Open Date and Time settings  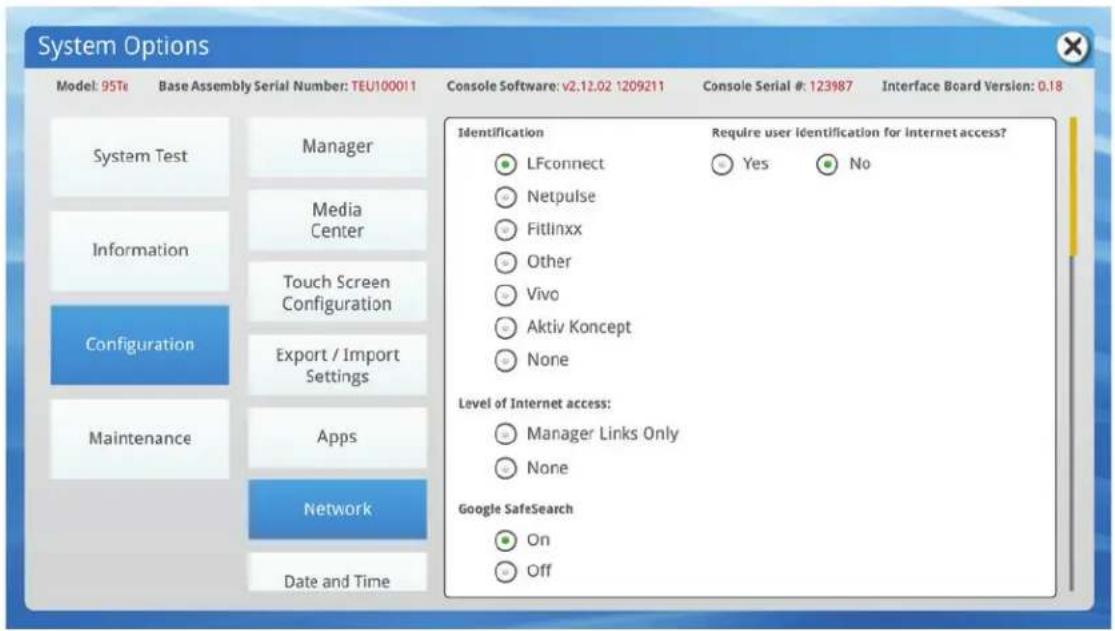pos(337,573)
